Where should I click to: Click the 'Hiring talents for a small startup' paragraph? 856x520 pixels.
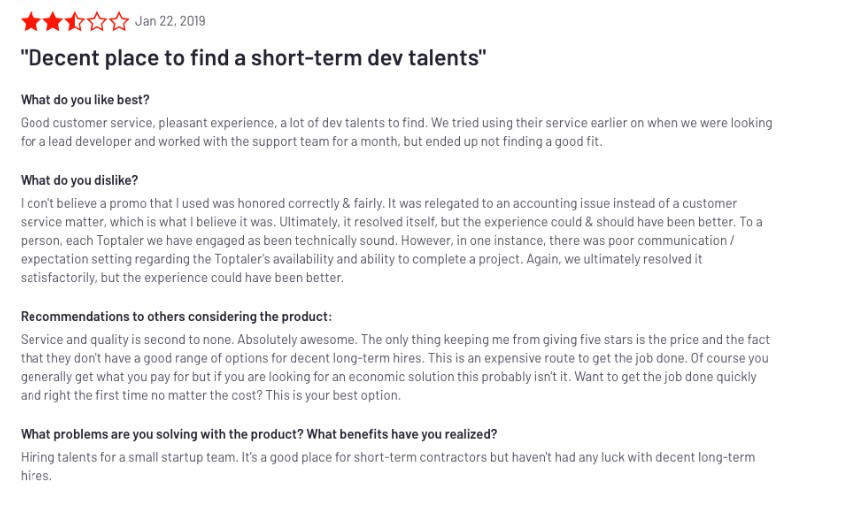pos(388,467)
